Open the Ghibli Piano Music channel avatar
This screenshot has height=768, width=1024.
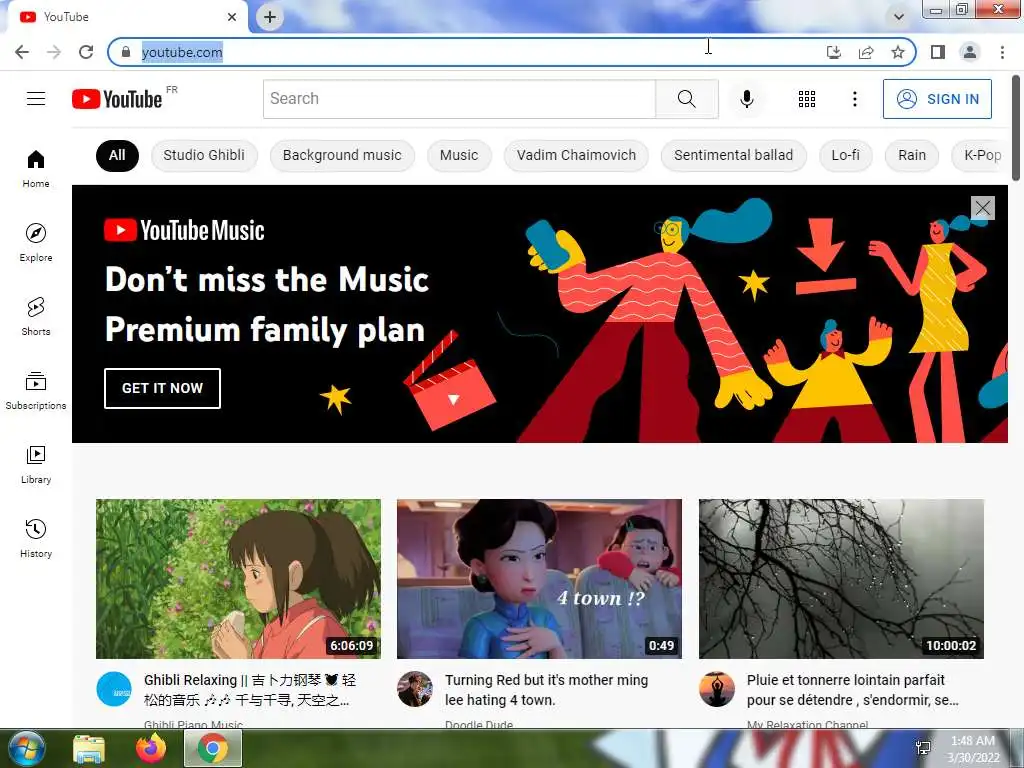click(x=114, y=689)
